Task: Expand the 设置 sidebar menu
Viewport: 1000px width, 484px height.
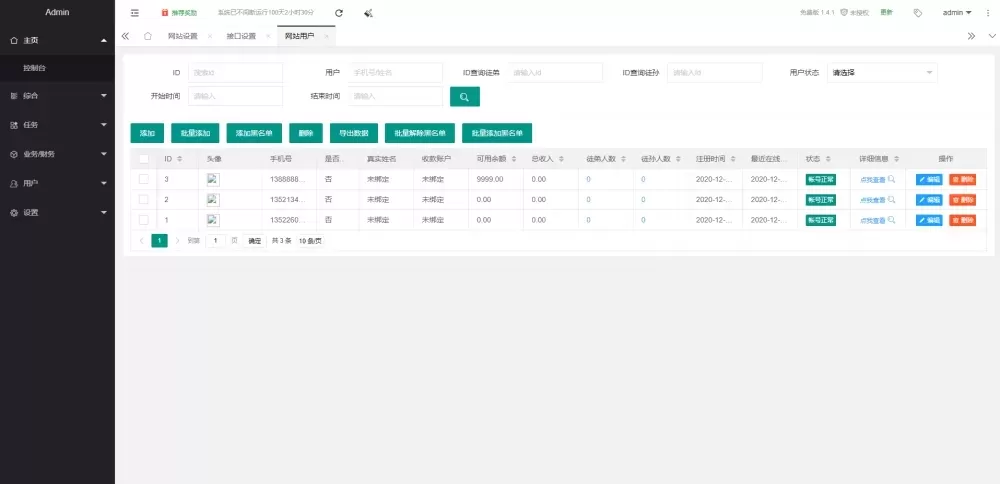Action: 57,213
